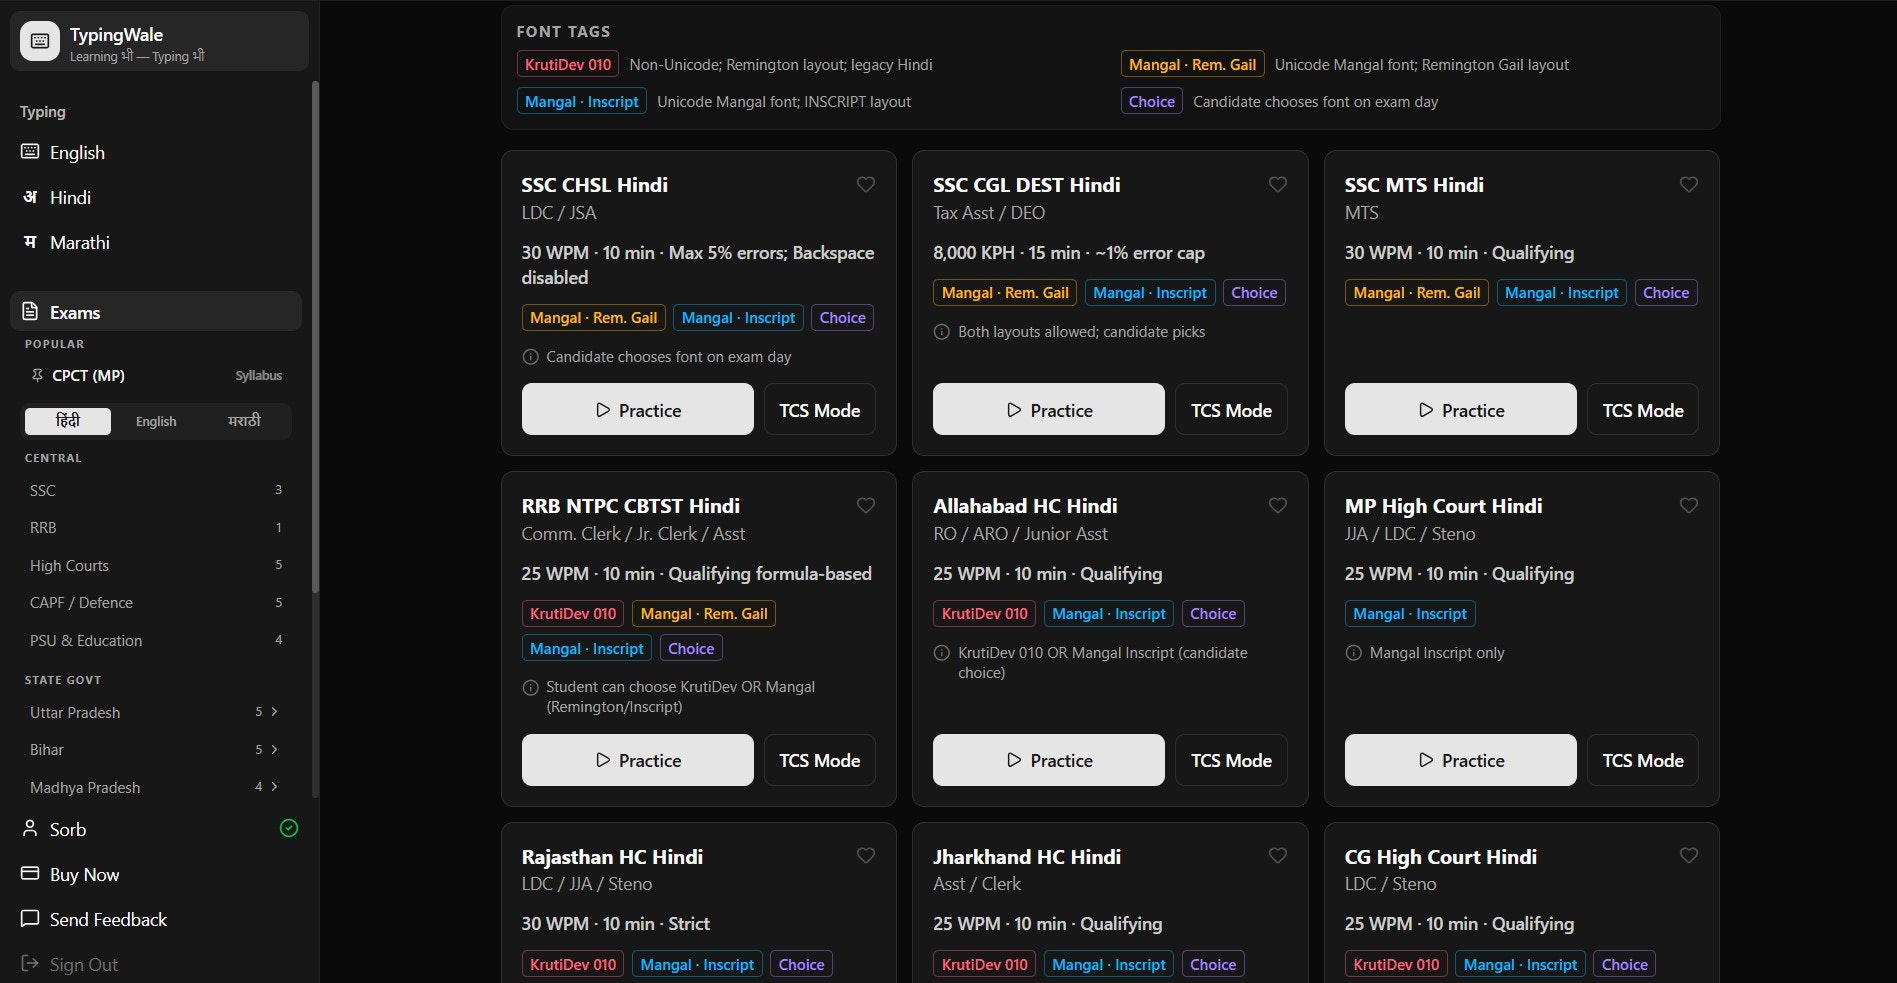Switch to the English language tab
1897x983 pixels.
156,421
